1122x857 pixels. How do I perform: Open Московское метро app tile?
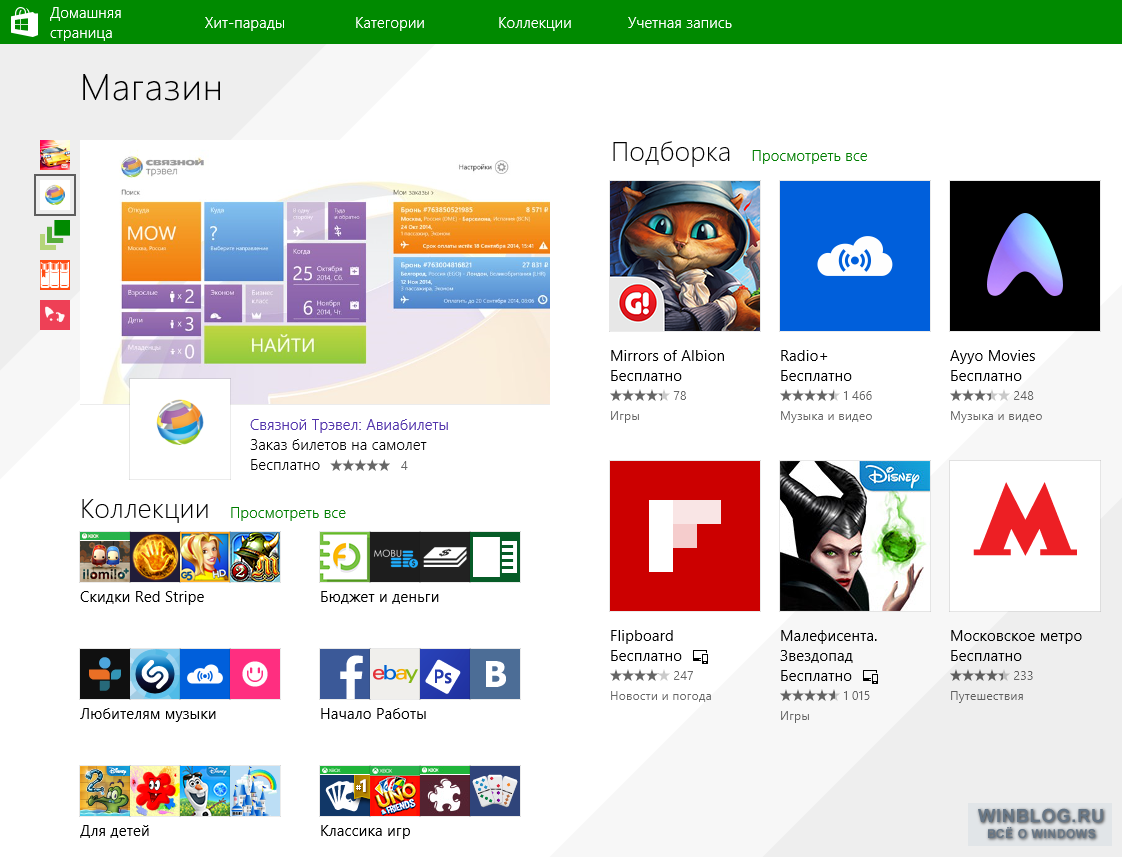point(1025,536)
